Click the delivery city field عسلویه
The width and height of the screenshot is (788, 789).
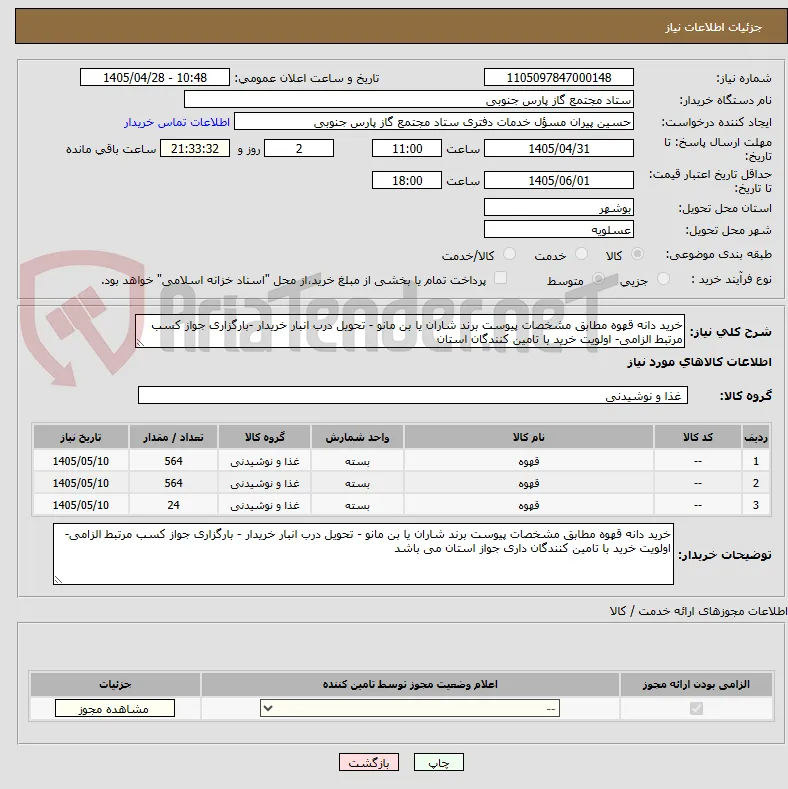[559, 229]
